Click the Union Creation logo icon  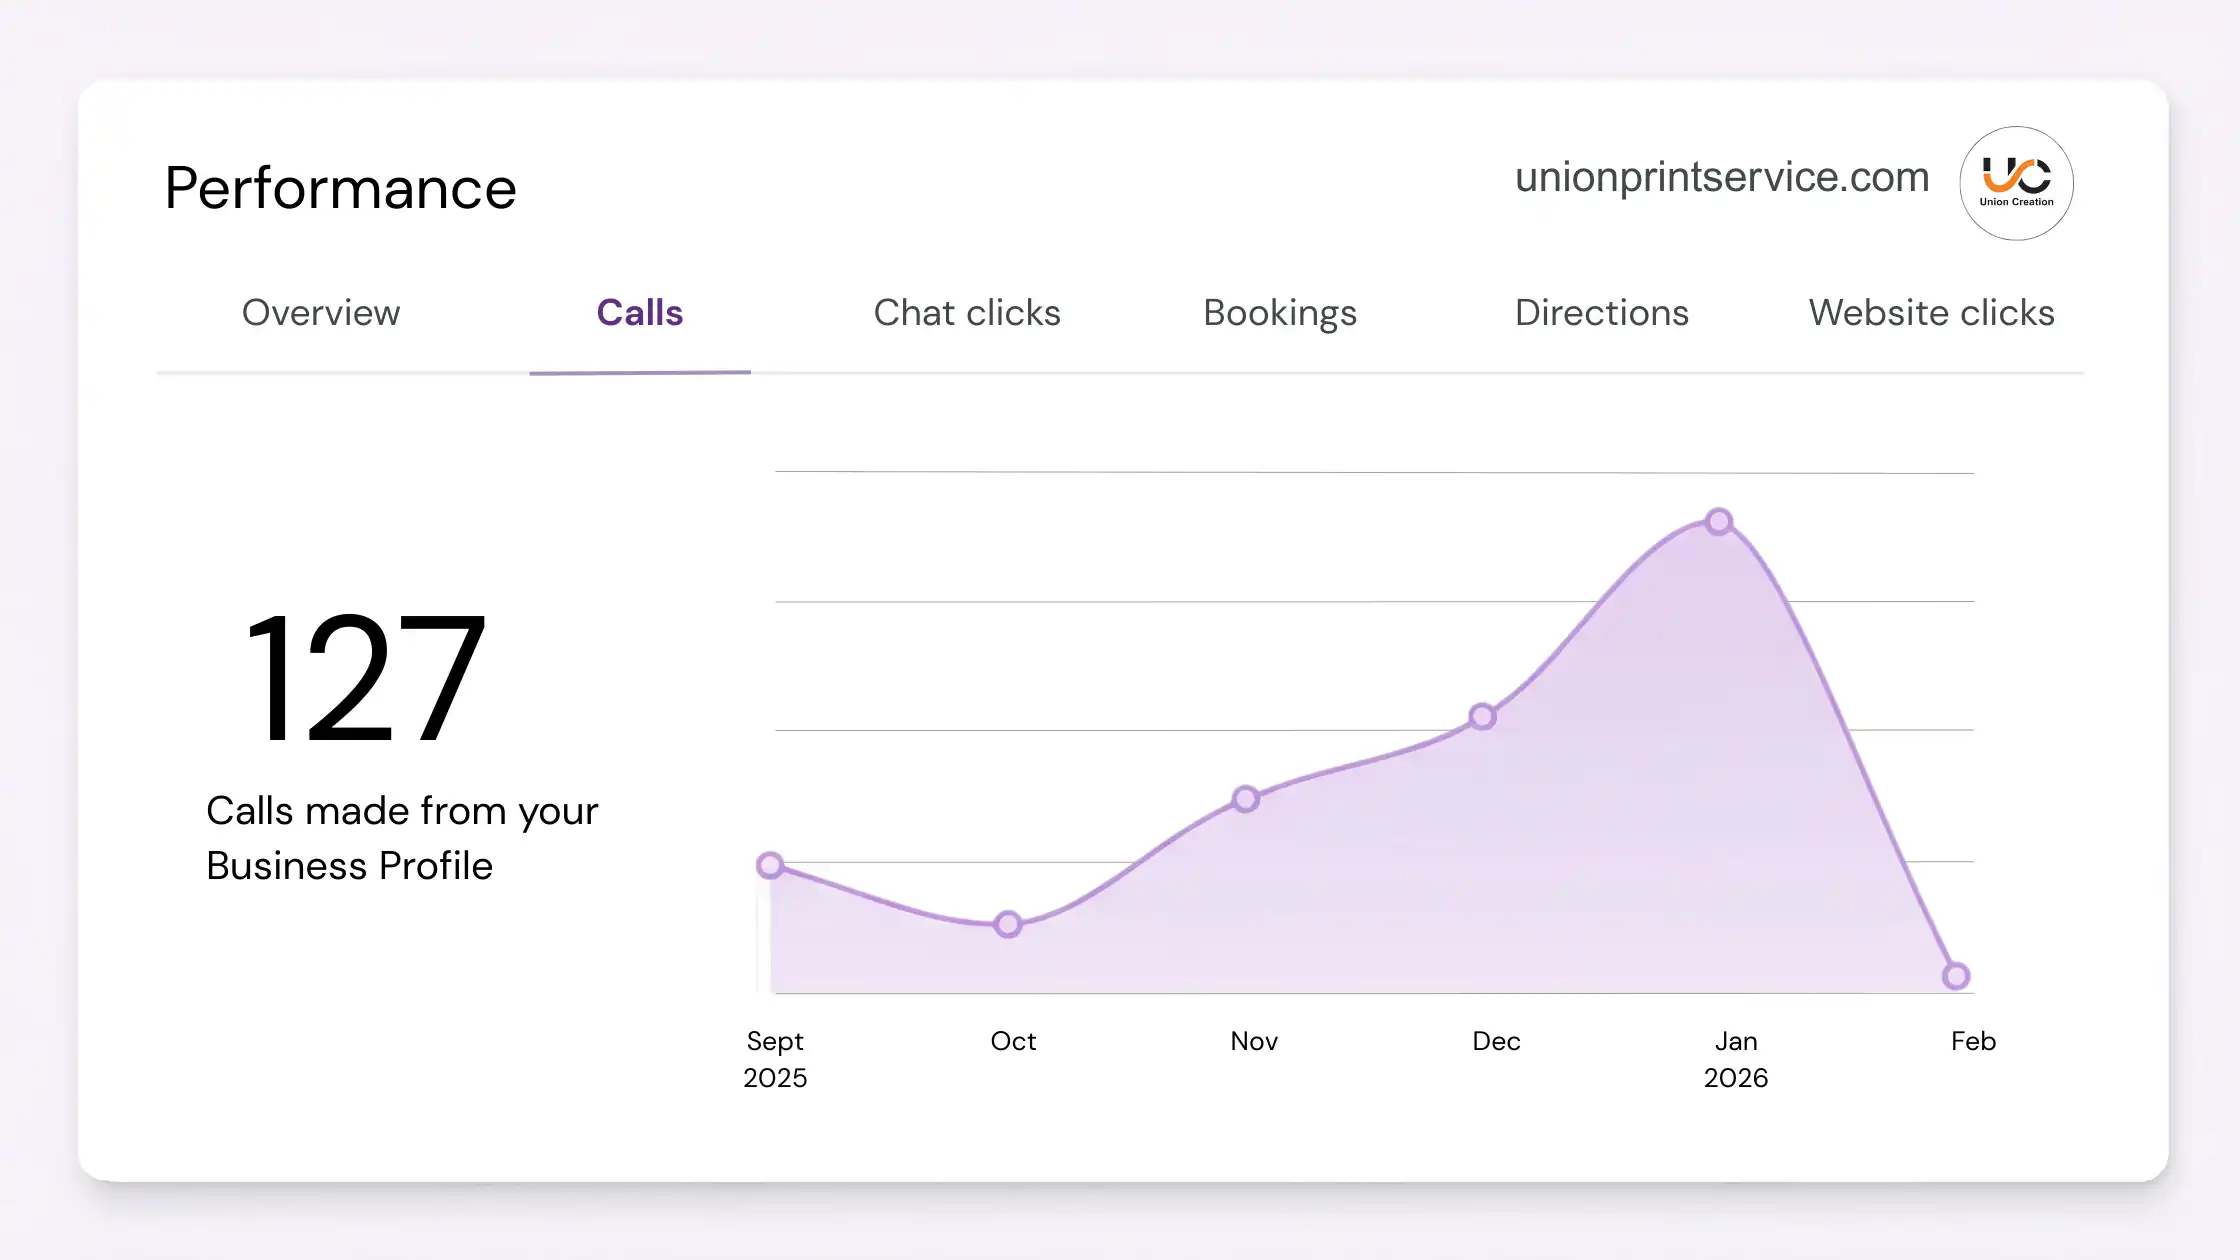[x=2016, y=183]
